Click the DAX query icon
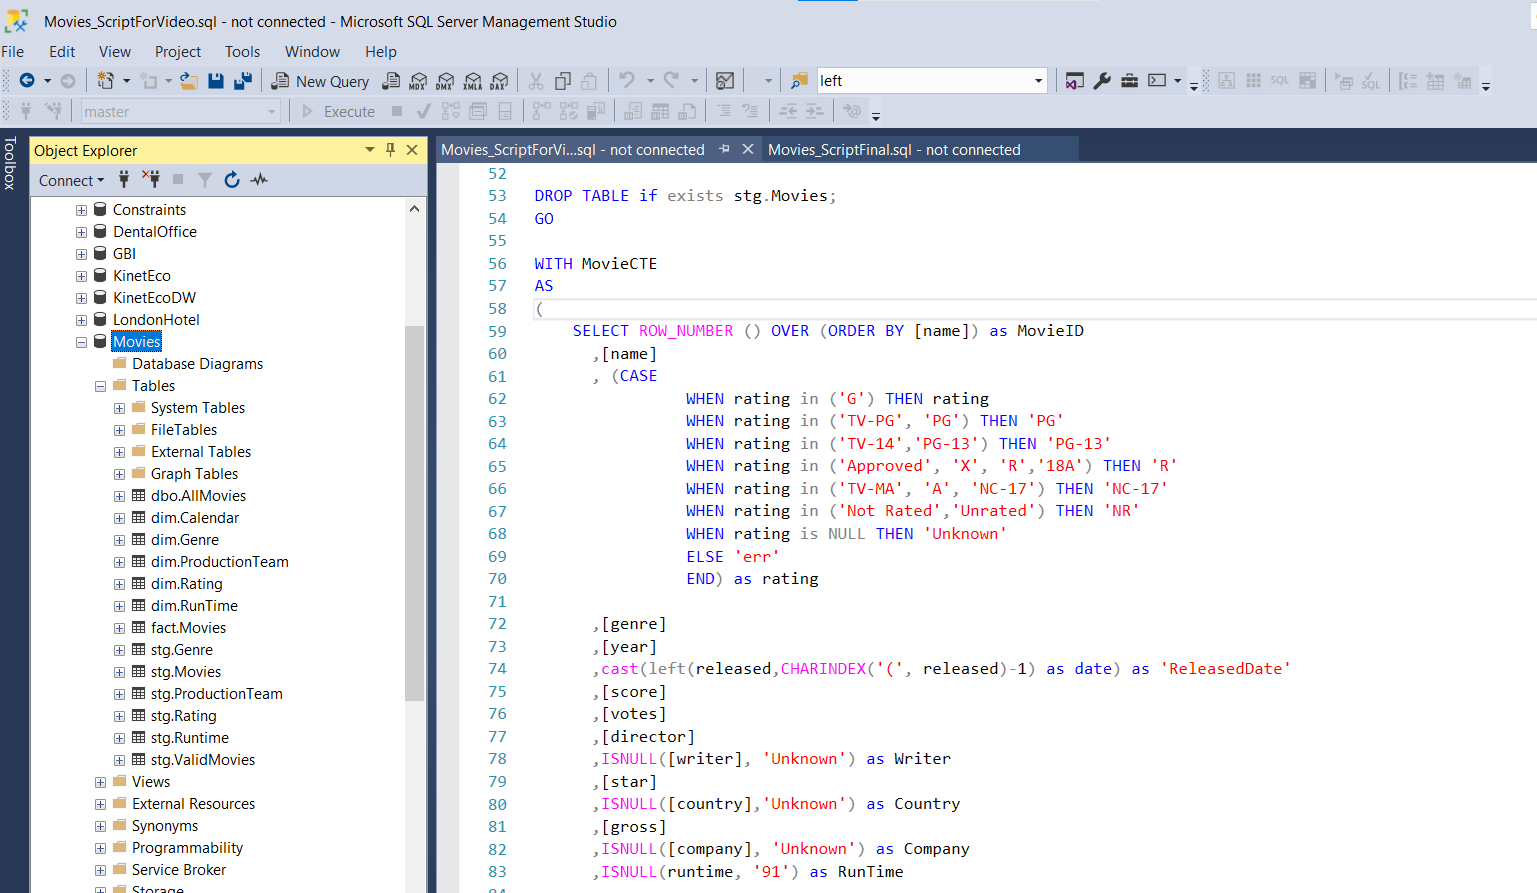Viewport: 1537px width, 893px height. (x=499, y=81)
